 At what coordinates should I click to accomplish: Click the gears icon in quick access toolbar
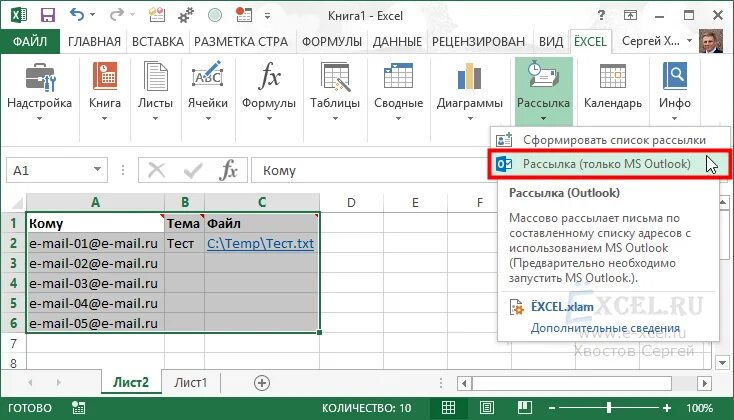click(x=186, y=15)
